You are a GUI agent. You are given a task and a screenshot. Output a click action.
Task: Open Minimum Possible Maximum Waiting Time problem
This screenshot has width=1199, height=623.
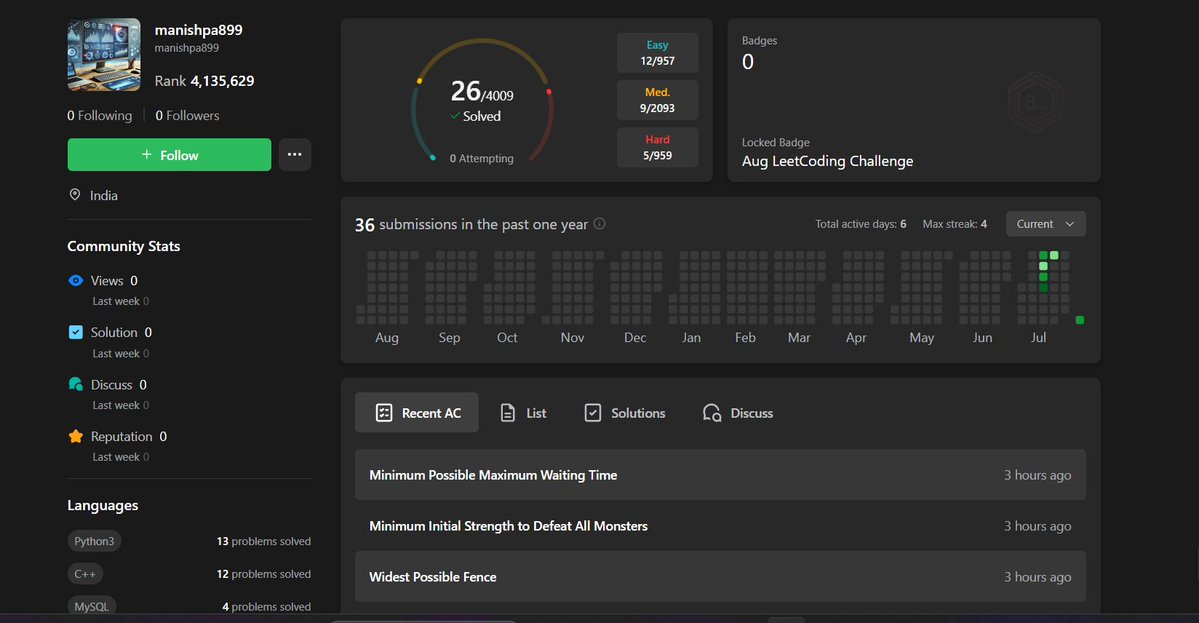coord(720,475)
